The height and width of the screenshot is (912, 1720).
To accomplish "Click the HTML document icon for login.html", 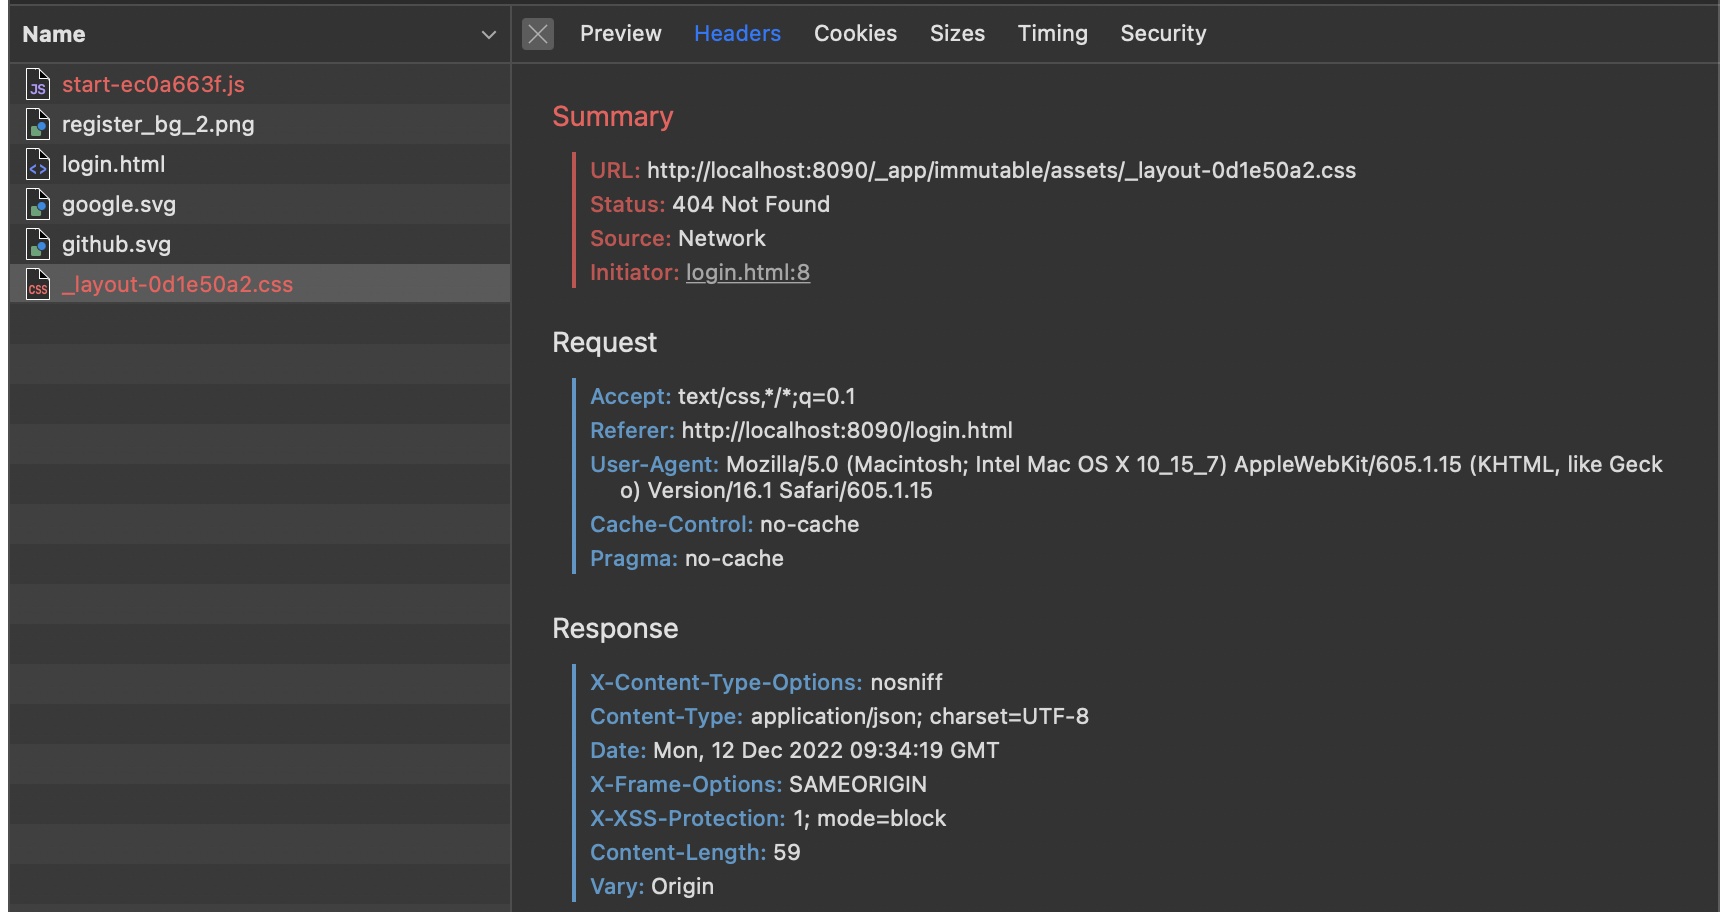I will coord(38,165).
